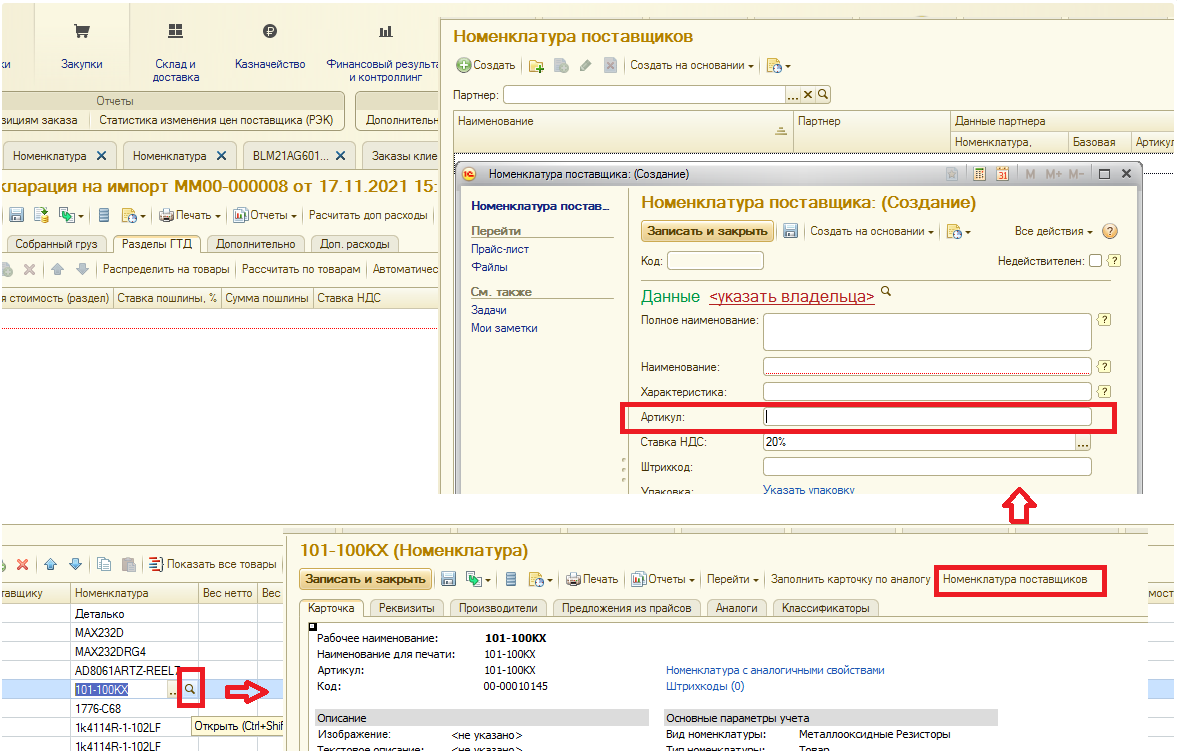Viewport: 1177px width, 753px height.
Task: Expand Создать на основании in supplier list toolbar
Action: [692, 66]
